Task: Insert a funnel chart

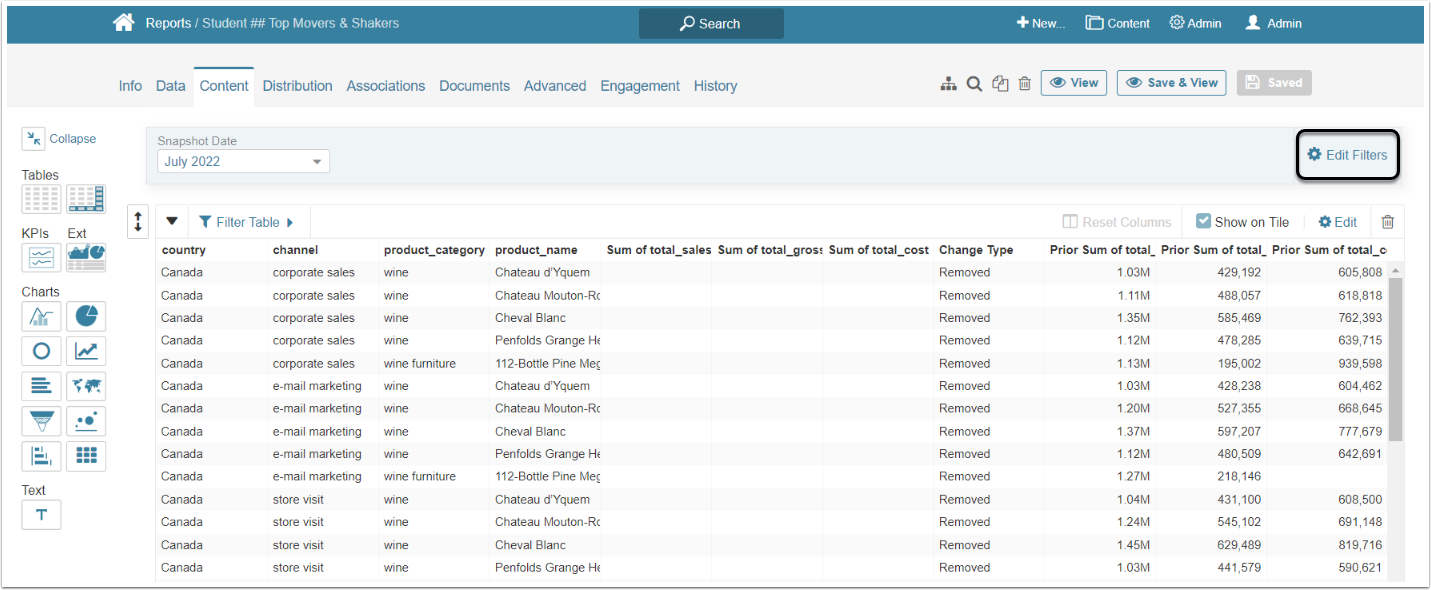Action: point(41,422)
